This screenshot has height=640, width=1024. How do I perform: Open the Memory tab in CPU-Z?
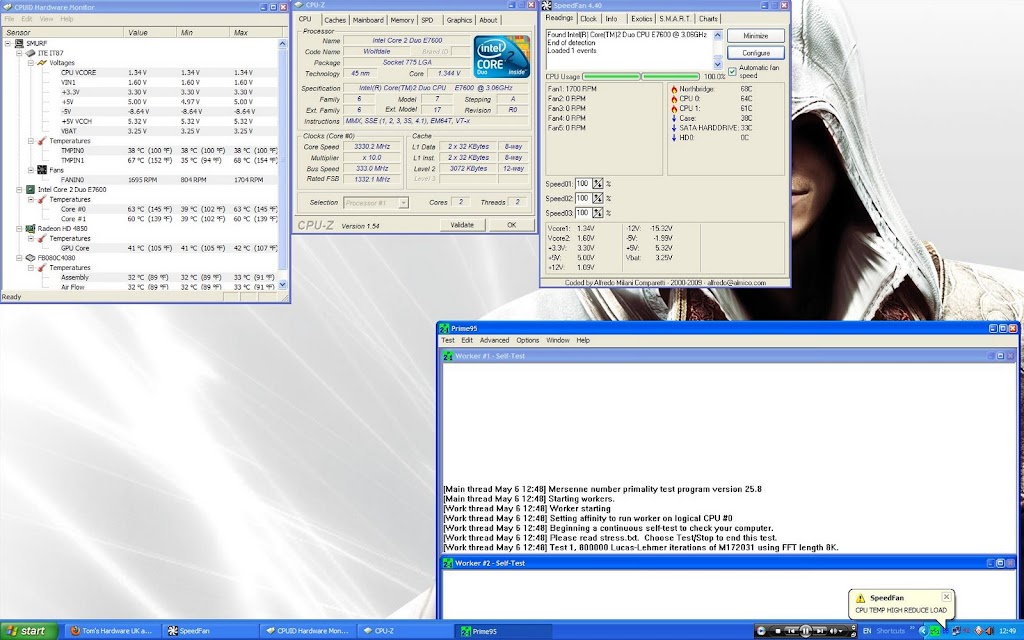[x=402, y=20]
